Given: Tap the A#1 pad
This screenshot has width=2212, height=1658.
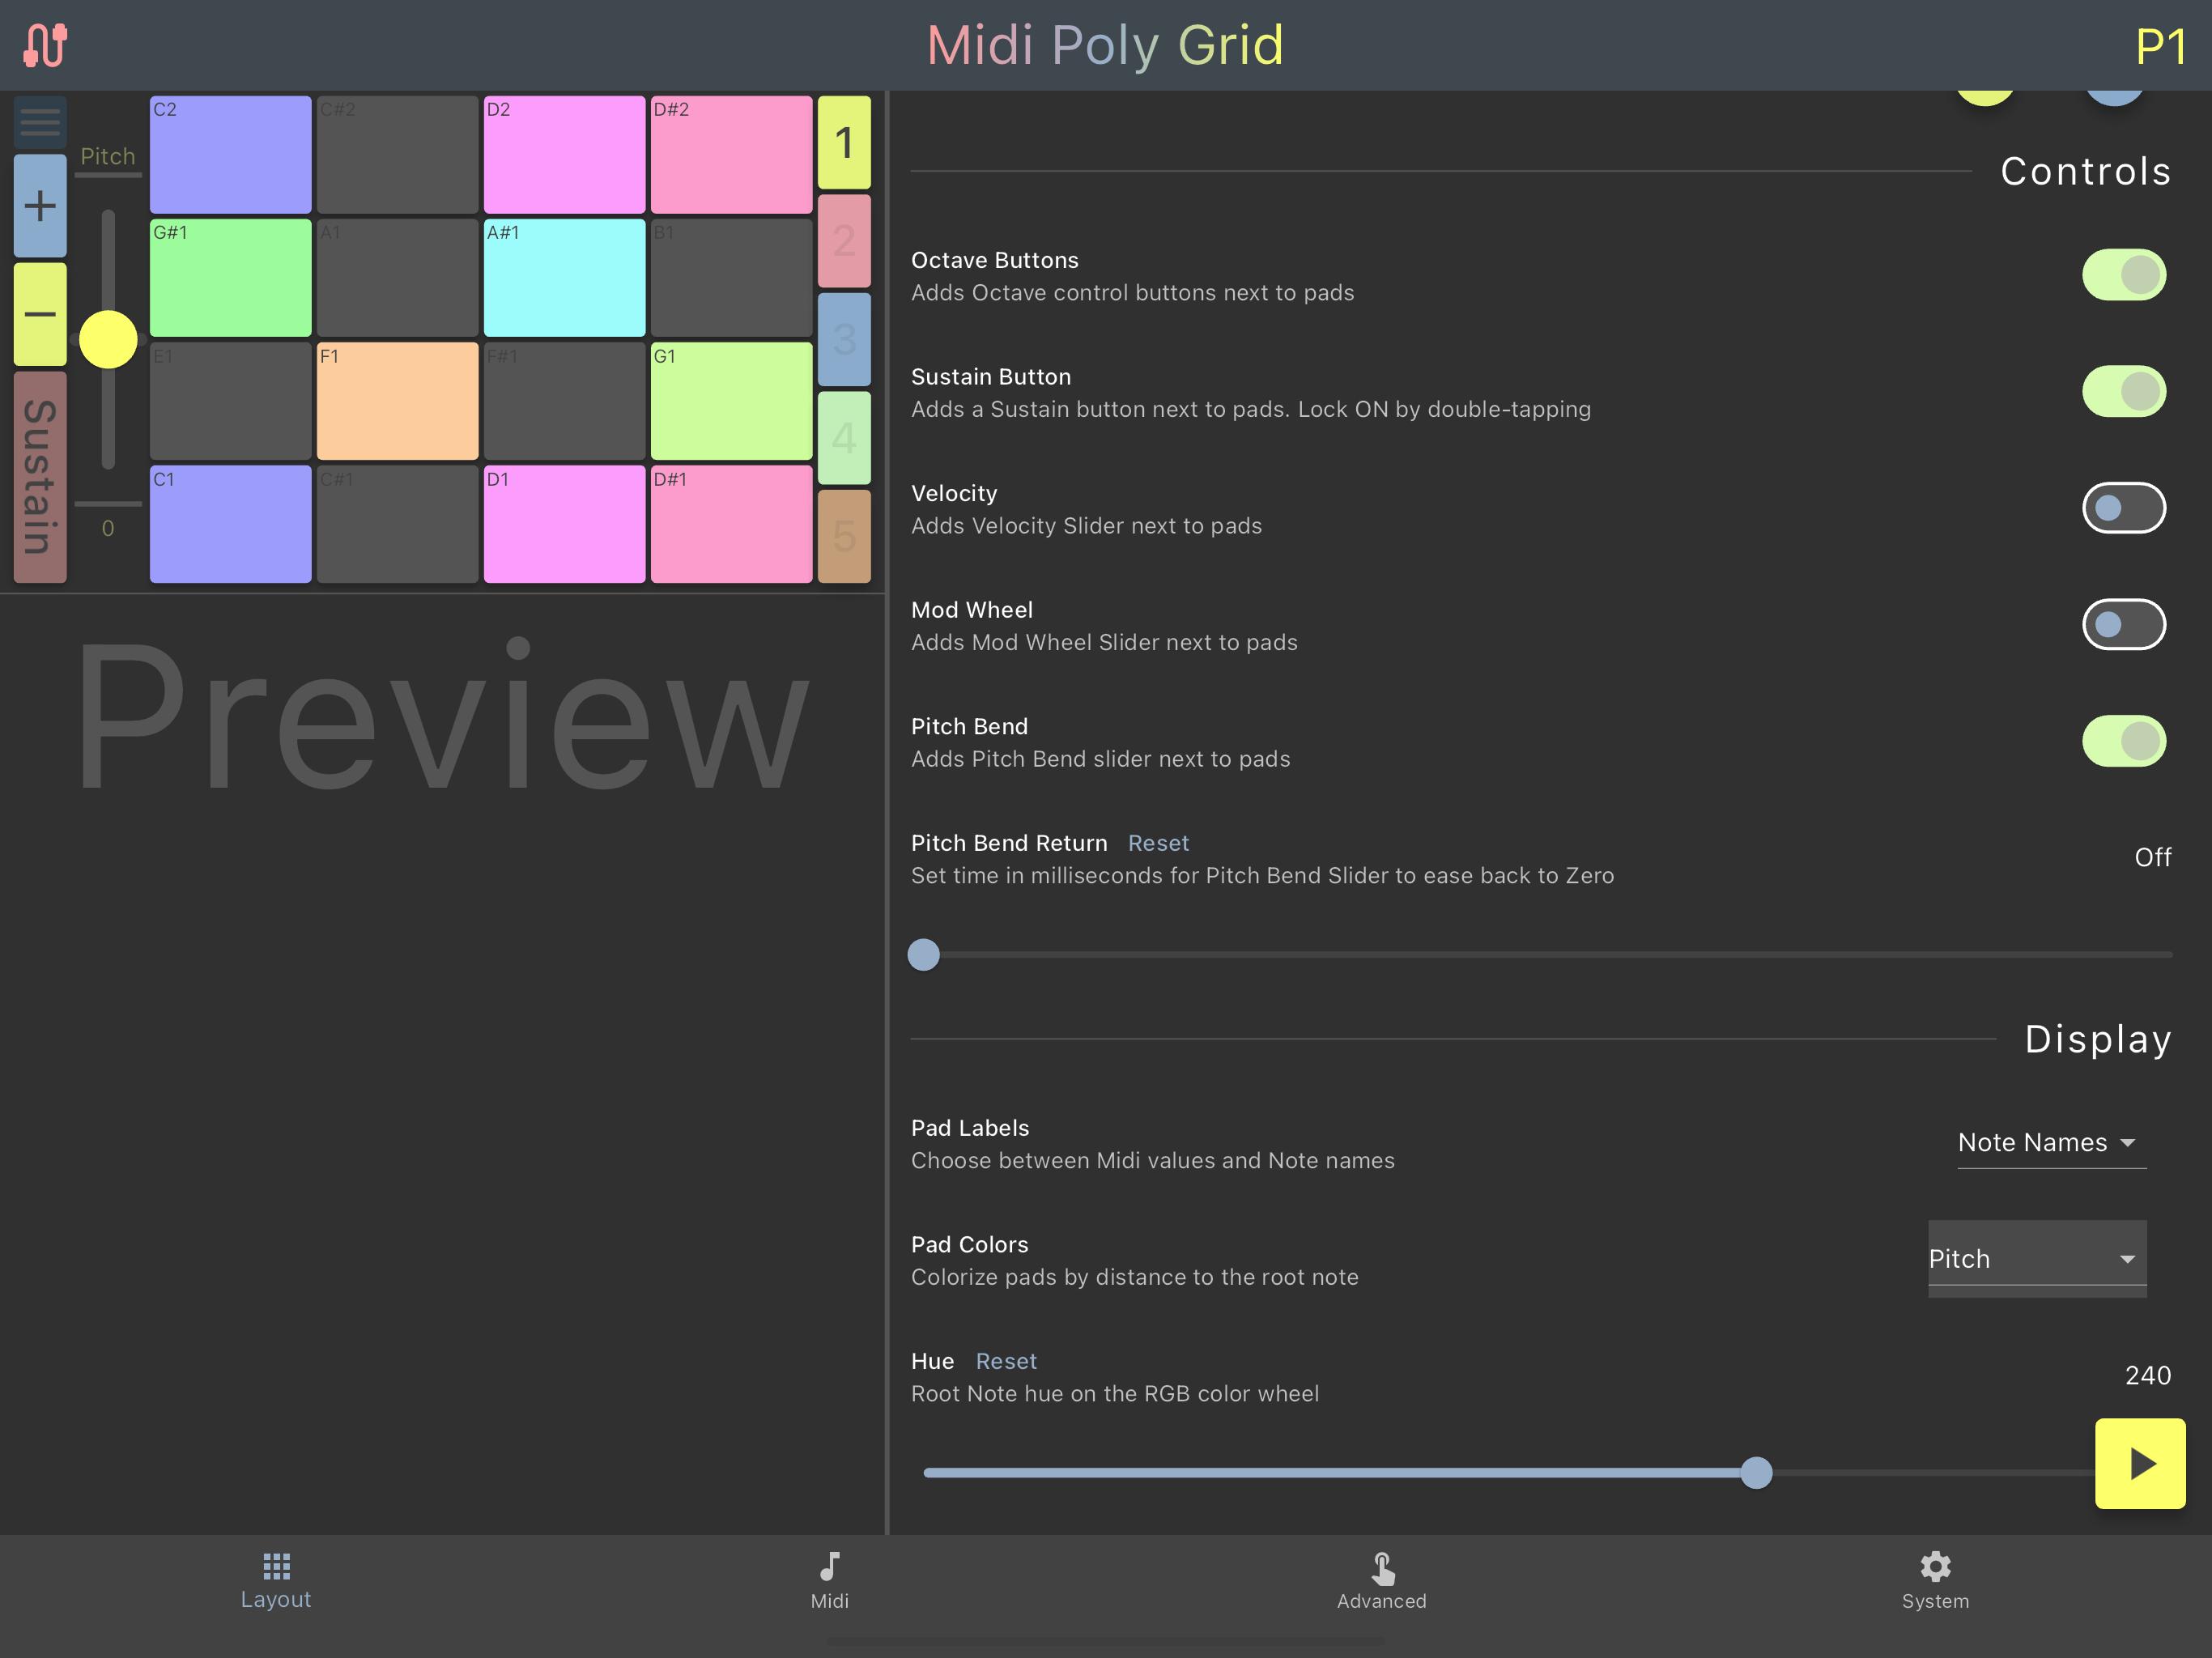Looking at the screenshot, I should click(x=564, y=278).
